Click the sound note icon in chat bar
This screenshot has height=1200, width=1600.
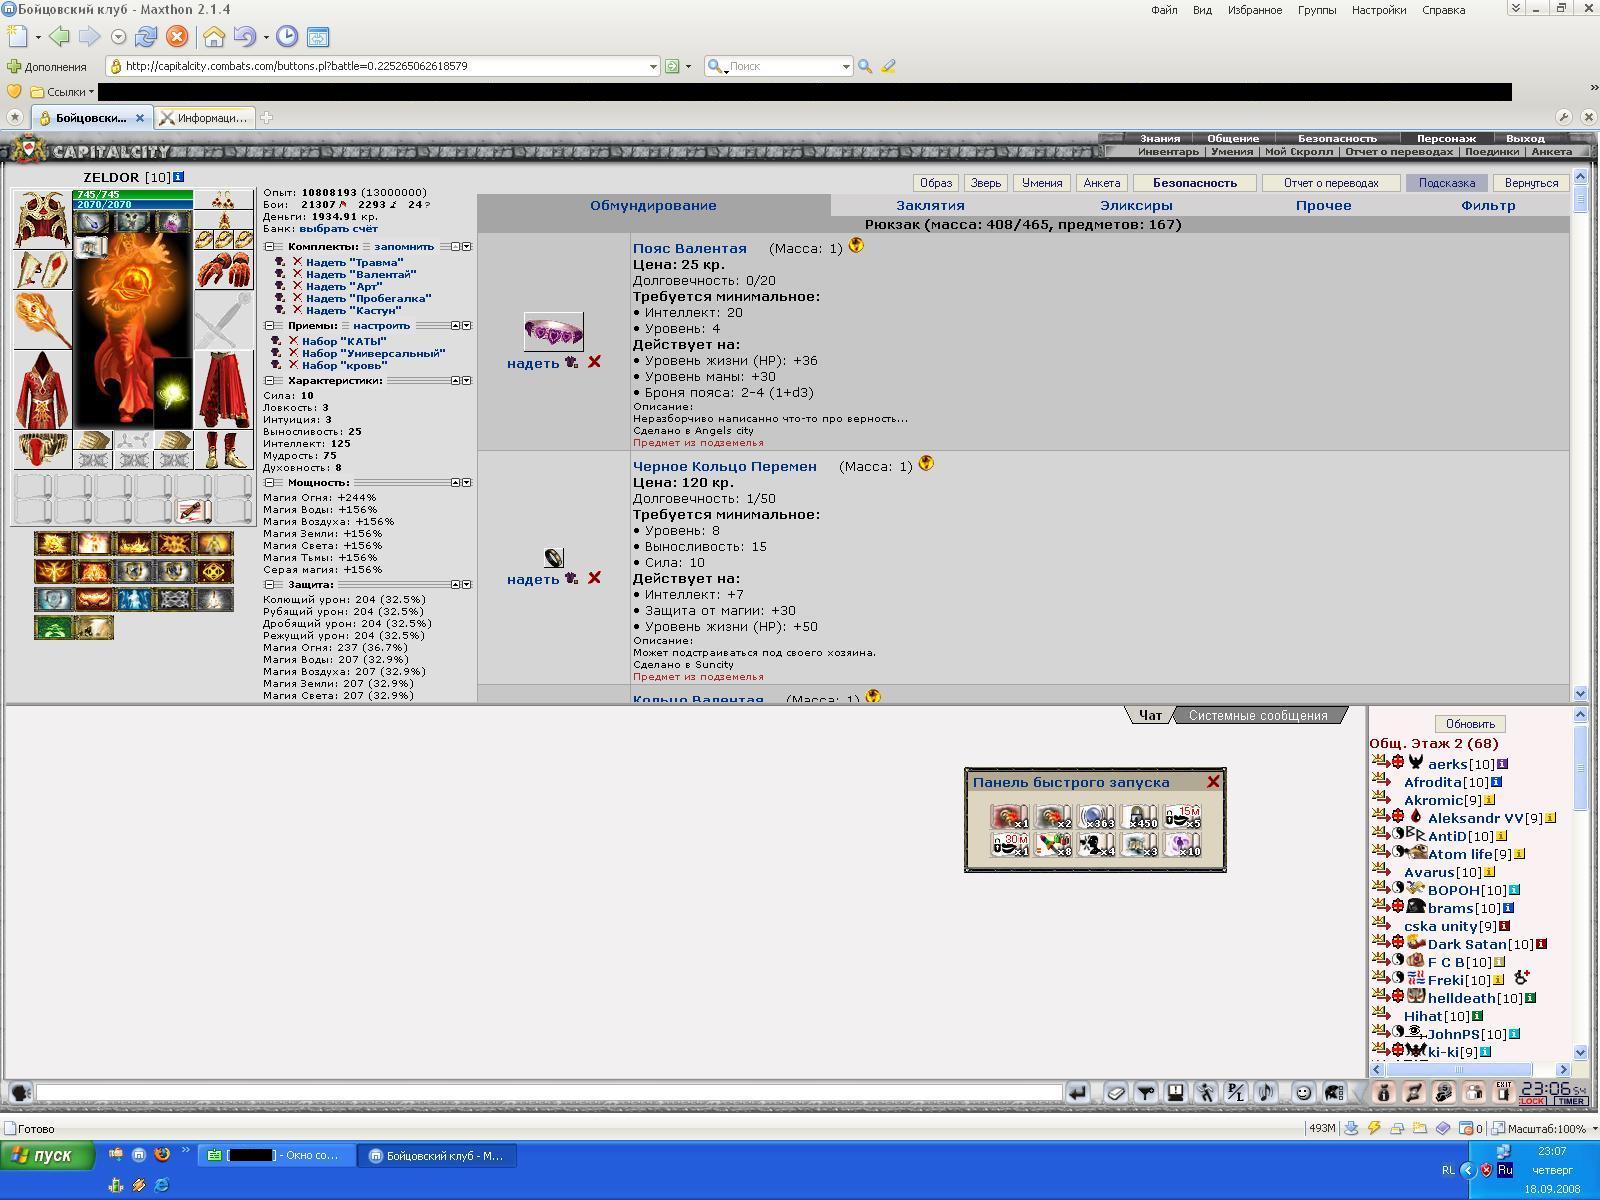tap(1265, 1093)
